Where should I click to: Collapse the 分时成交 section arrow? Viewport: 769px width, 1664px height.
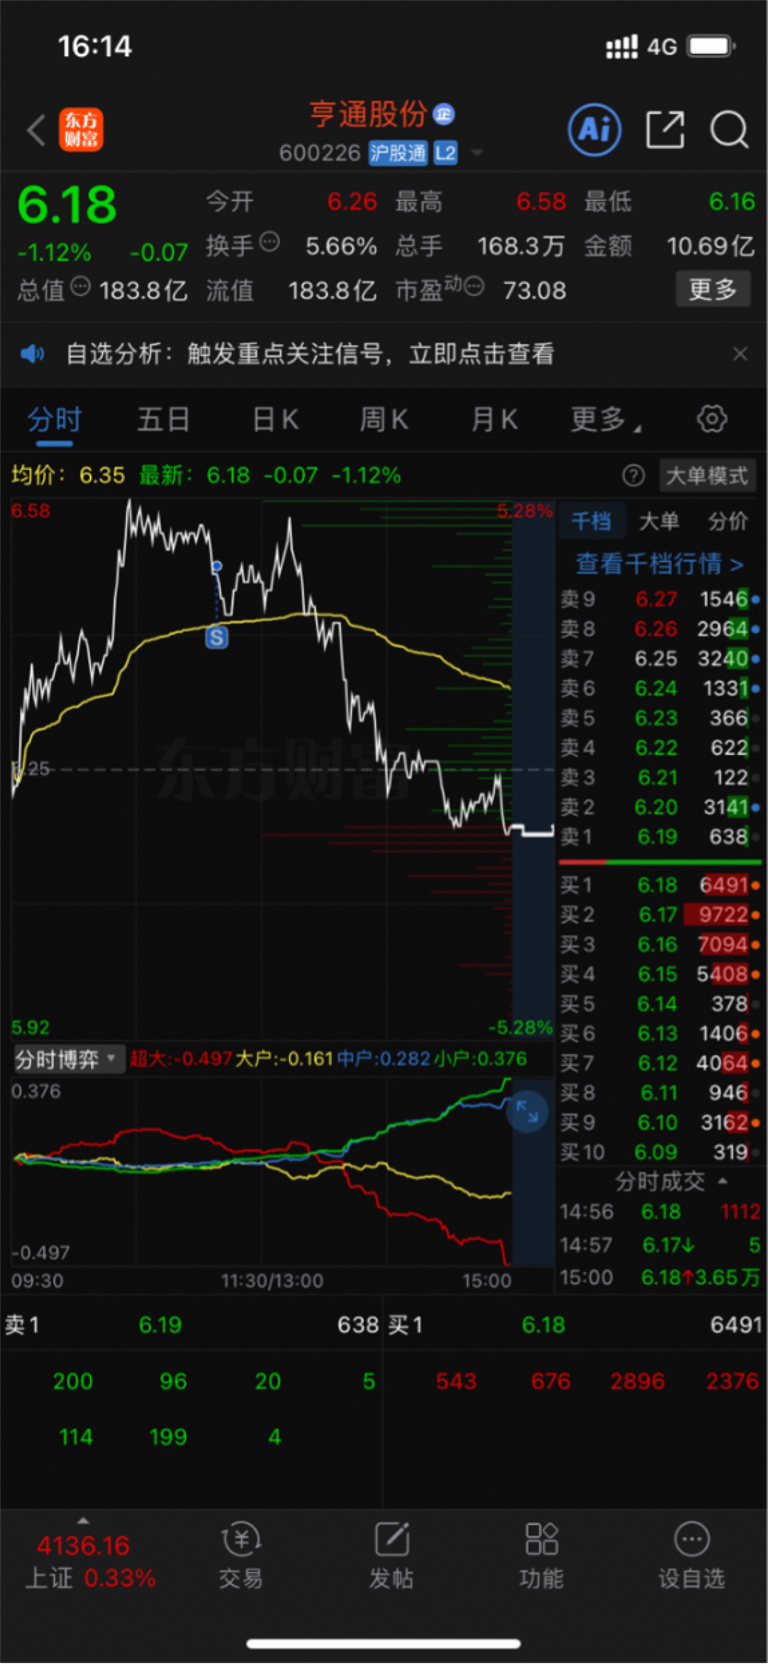pos(723,1181)
